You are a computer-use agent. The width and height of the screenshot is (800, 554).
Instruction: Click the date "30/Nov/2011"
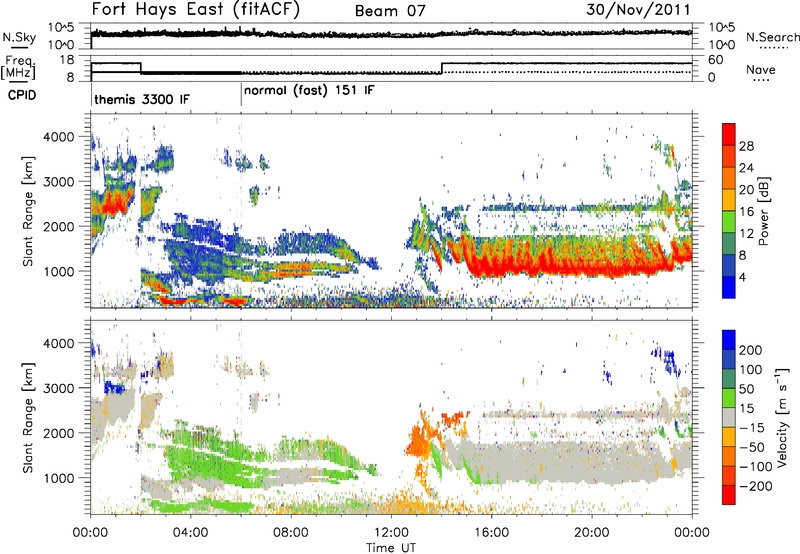[x=638, y=9]
